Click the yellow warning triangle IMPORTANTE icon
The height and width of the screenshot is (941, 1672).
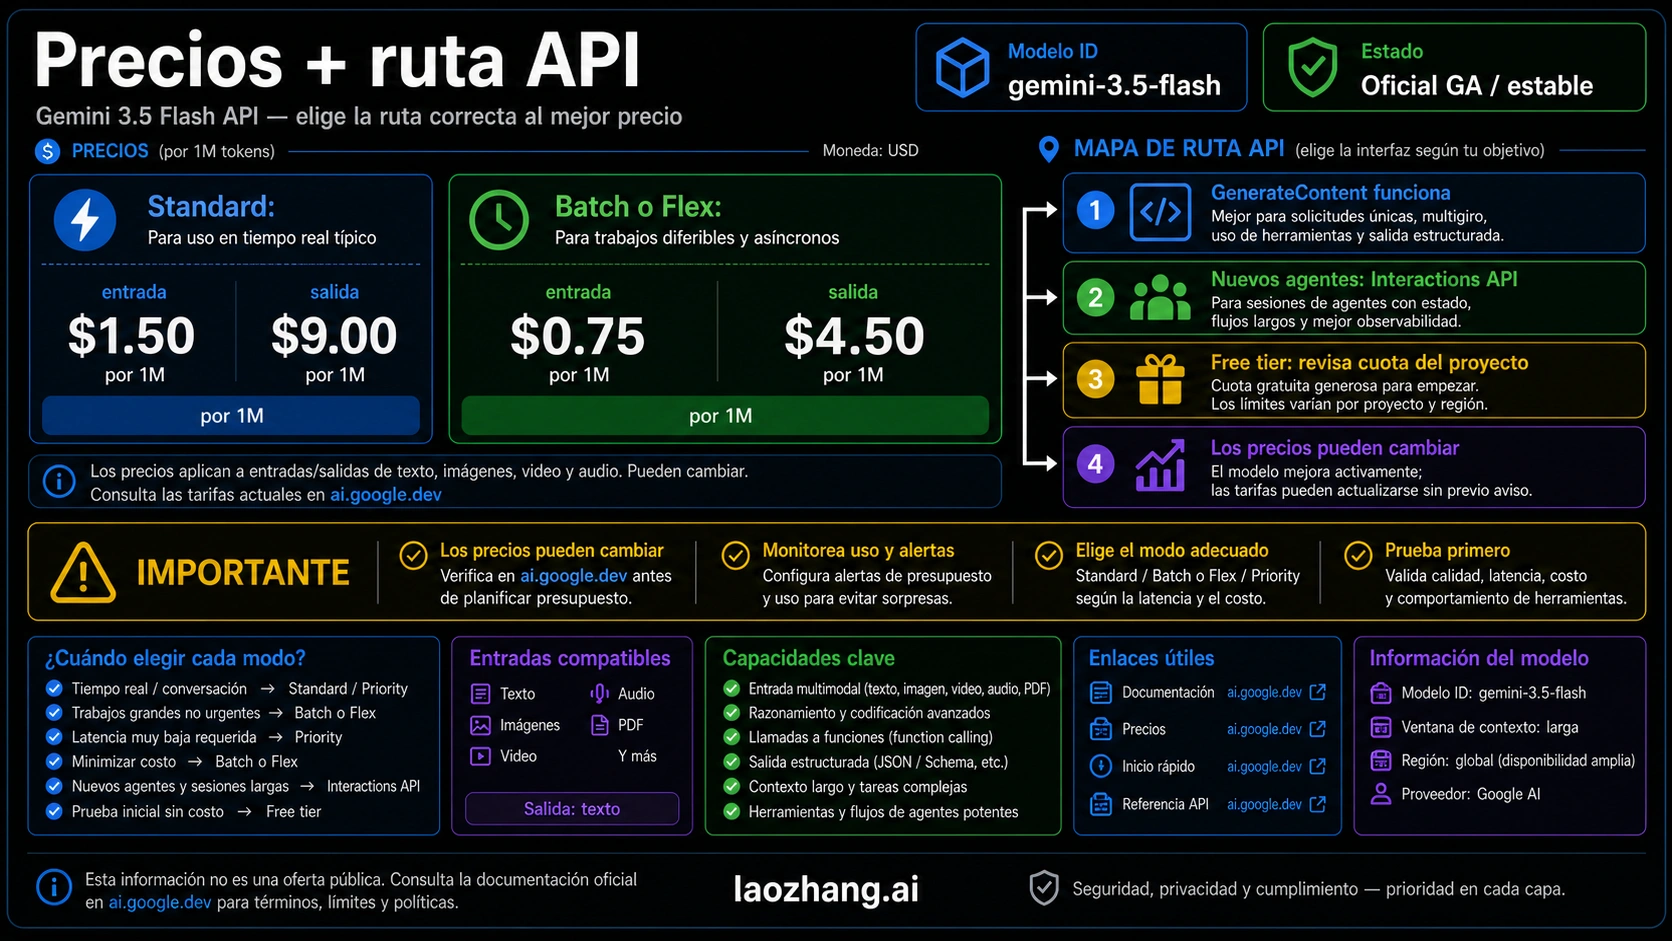click(x=83, y=572)
